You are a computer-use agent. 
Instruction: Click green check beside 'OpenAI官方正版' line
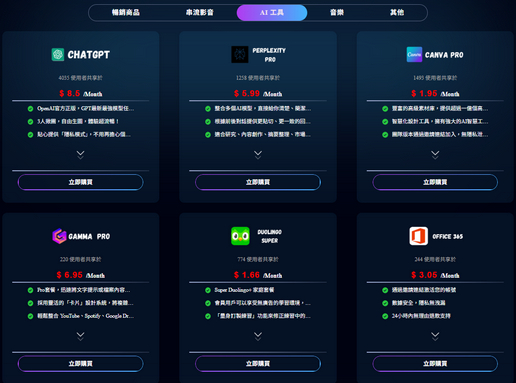(30, 109)
